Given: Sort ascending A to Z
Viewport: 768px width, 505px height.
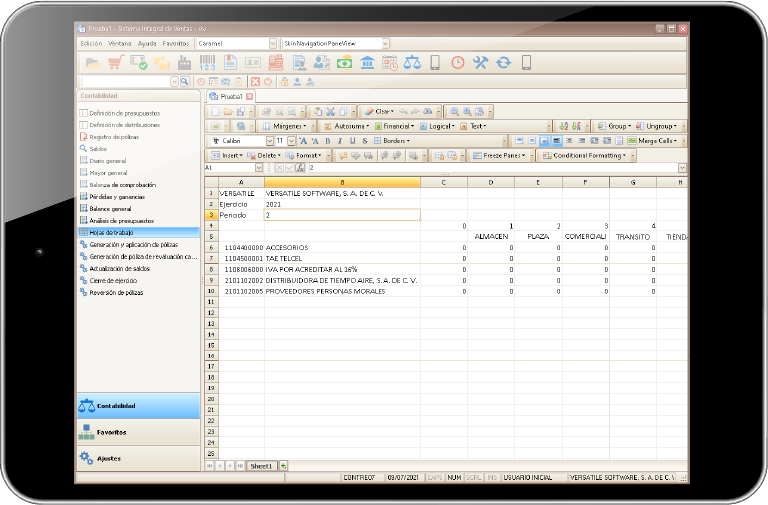Looking at the screenshot, I should pos(563,126).
